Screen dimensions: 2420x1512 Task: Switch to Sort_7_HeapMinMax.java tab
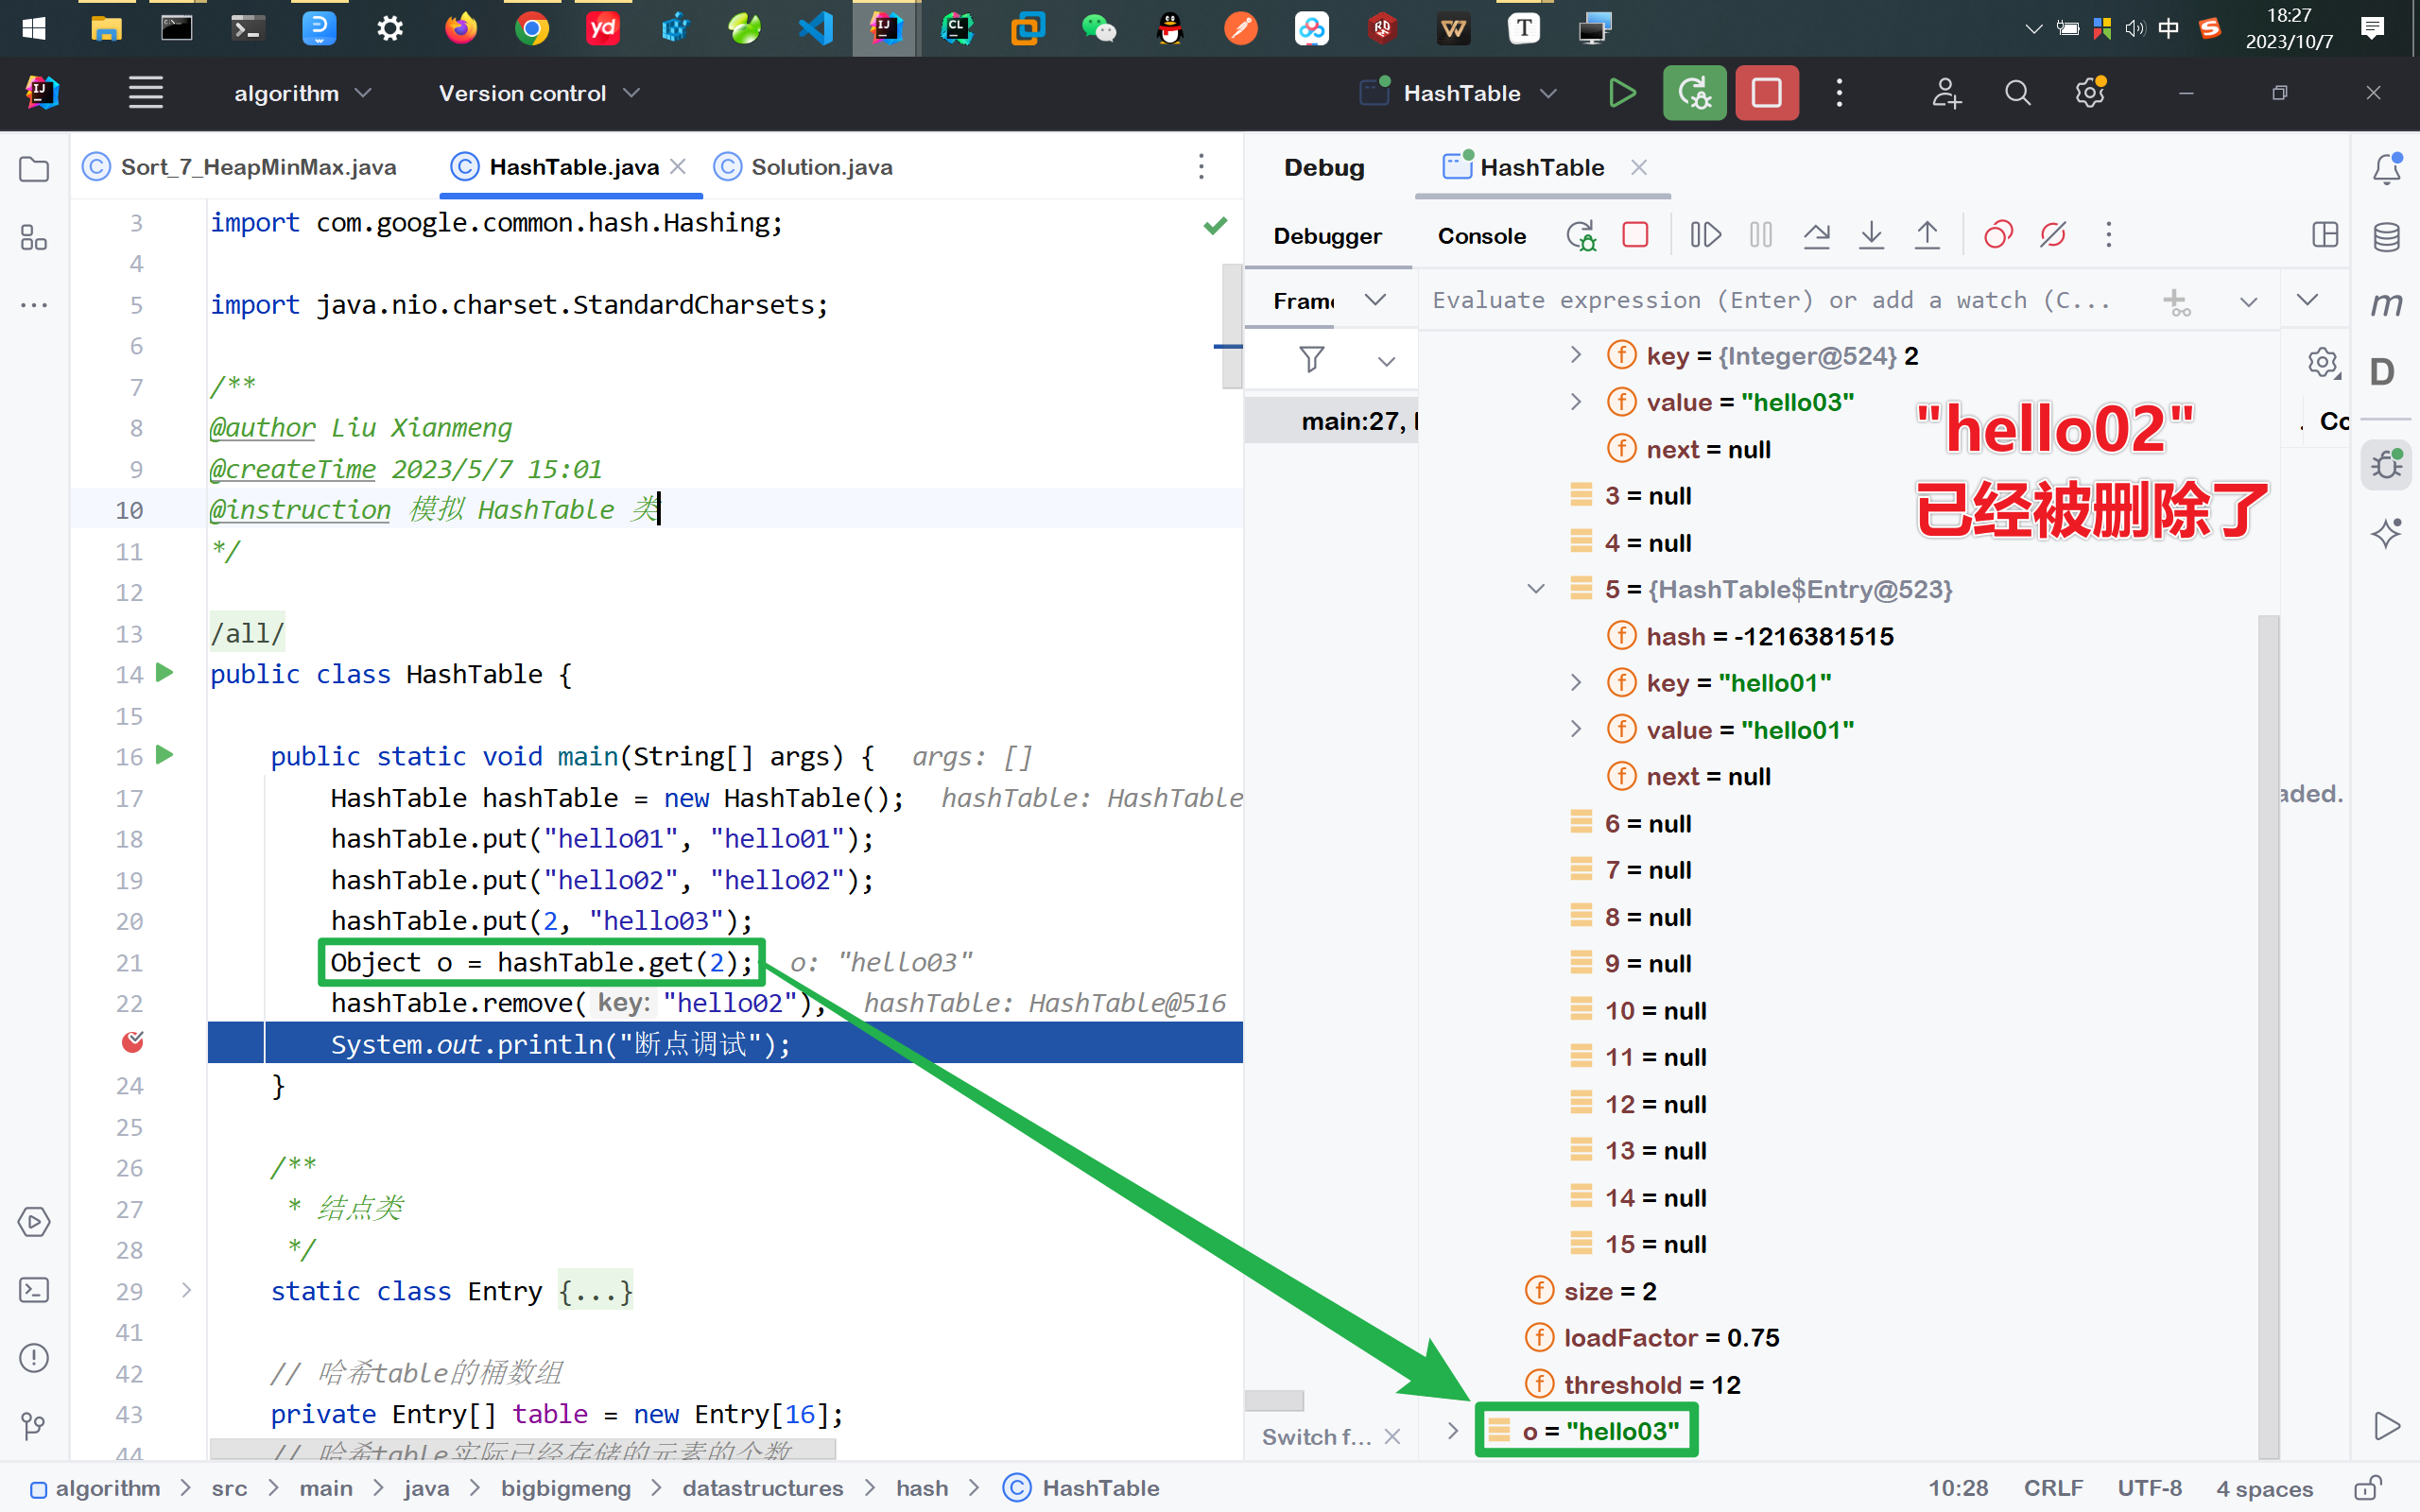click(x=240, y=167)
